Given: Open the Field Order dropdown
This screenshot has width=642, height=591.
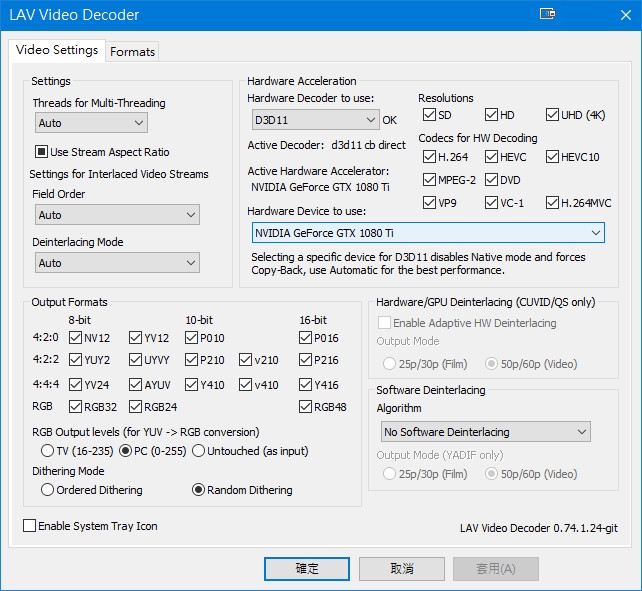Looking at the screenshot, I should click(118, 215).
